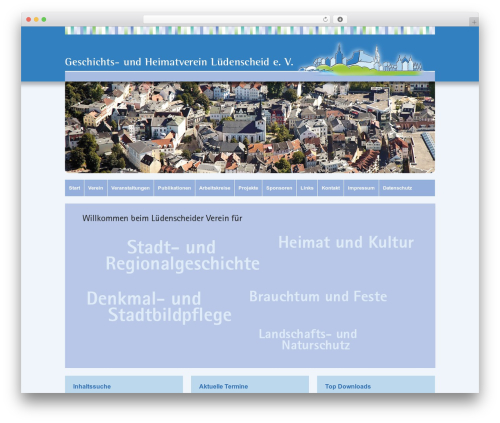Click the Brauchtum und Feste heading
500x423 pixels.
tap(318, 296)
